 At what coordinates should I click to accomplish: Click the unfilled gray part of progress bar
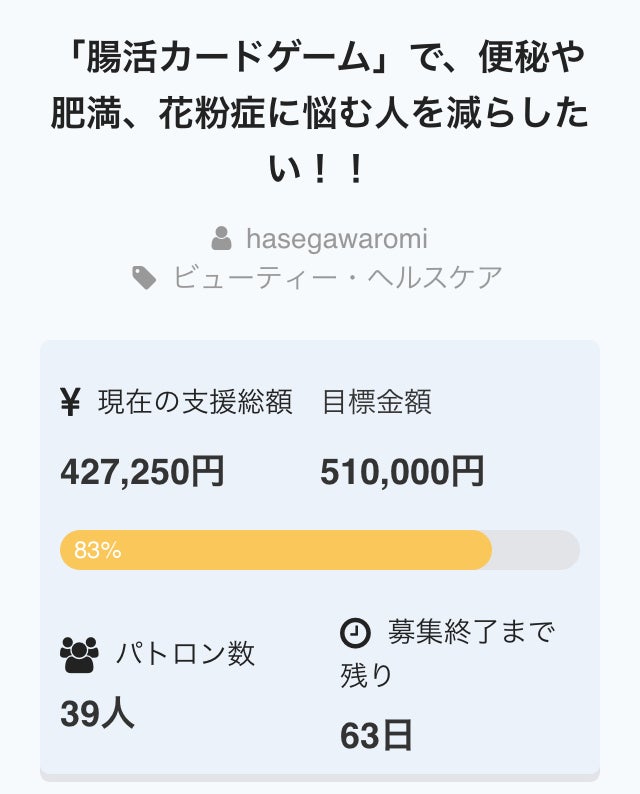pyautogui.click(x=536, y=550)
